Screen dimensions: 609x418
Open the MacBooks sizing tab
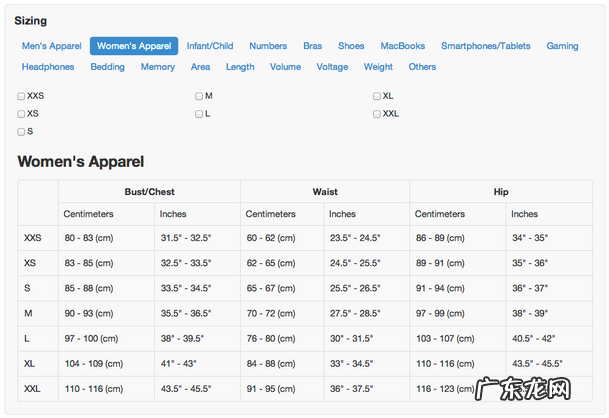[403, 46]
